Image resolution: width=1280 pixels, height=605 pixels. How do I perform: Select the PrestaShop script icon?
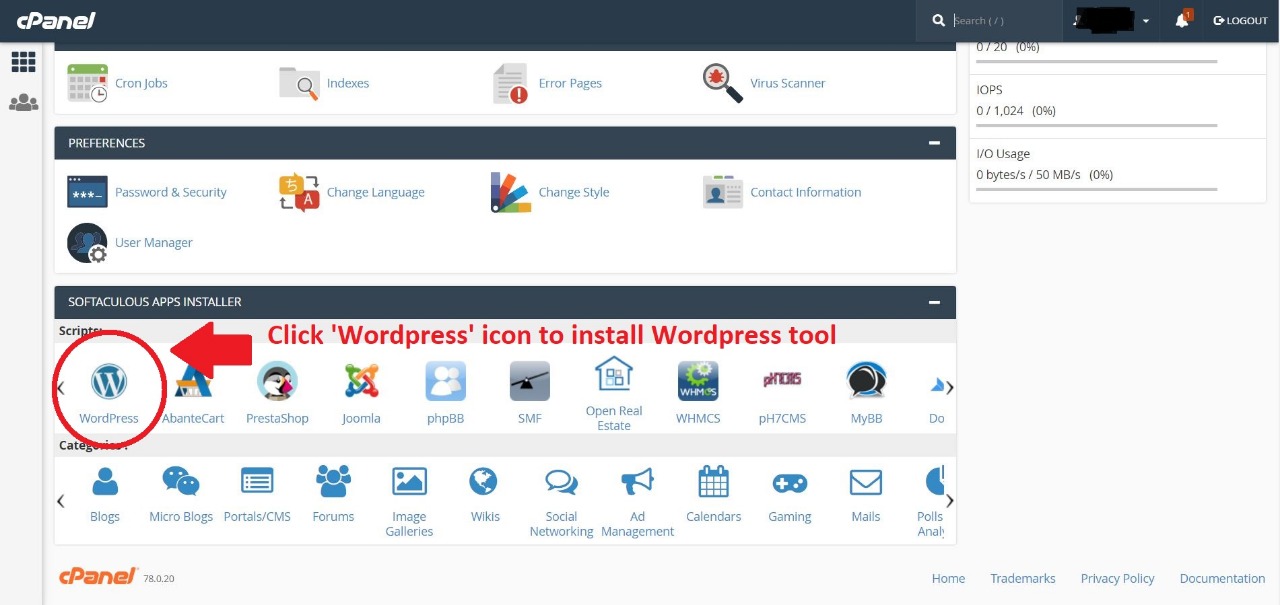click(x=277, y=381)
